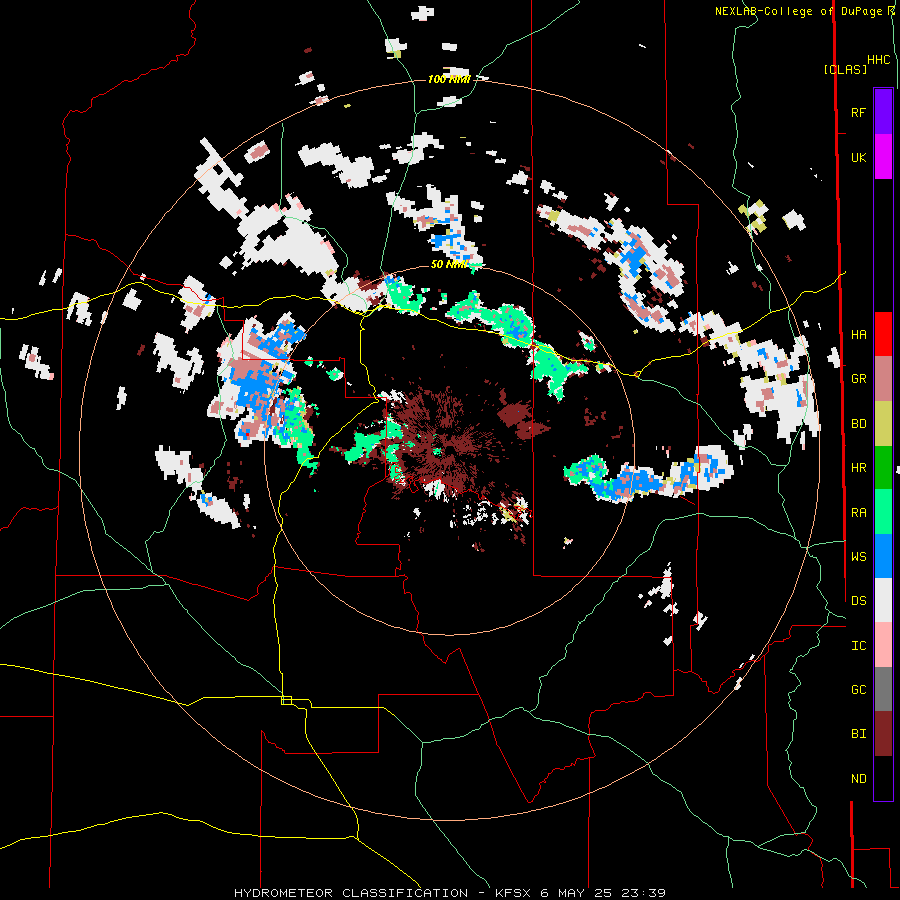
Task: Click the ND legend label
Action: (x=858, y=778)
